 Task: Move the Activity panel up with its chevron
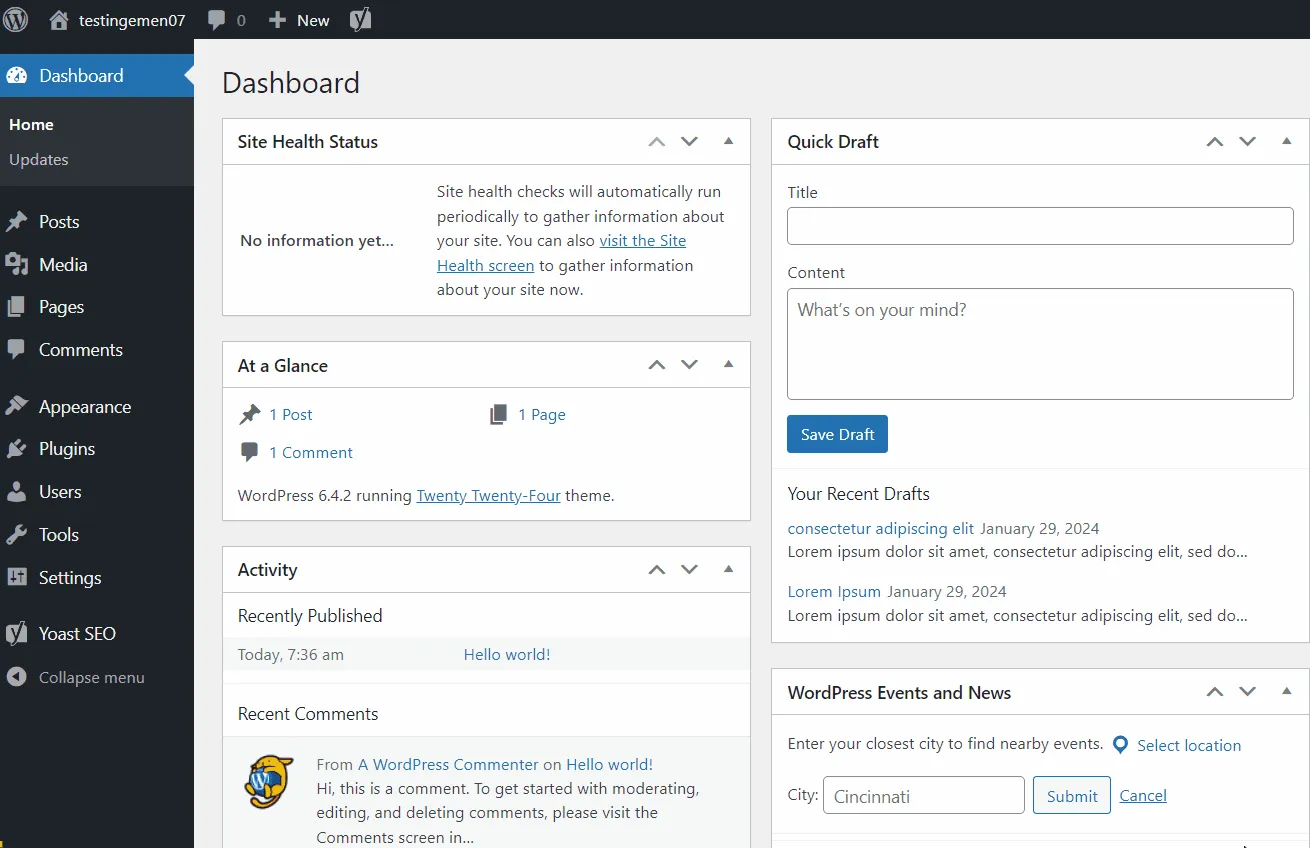point(657,569)
